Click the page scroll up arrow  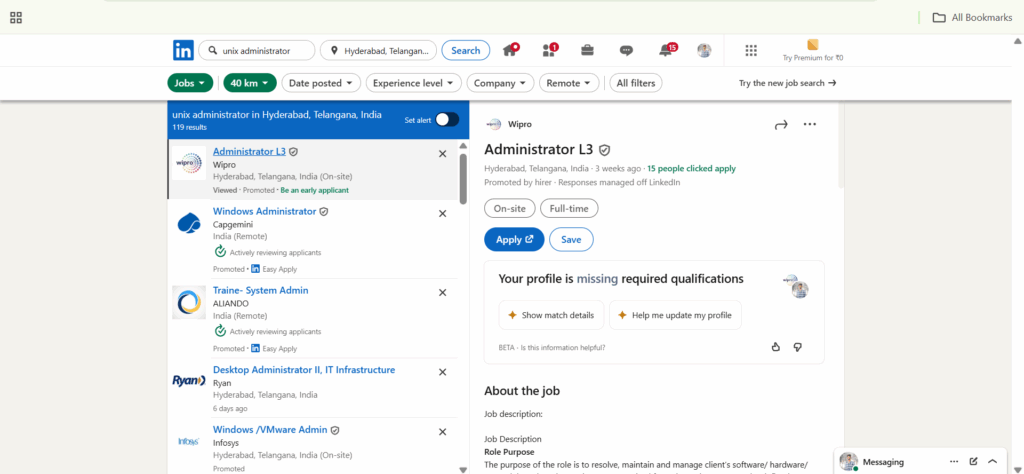pyautogui.click(x=1017, y=40)
